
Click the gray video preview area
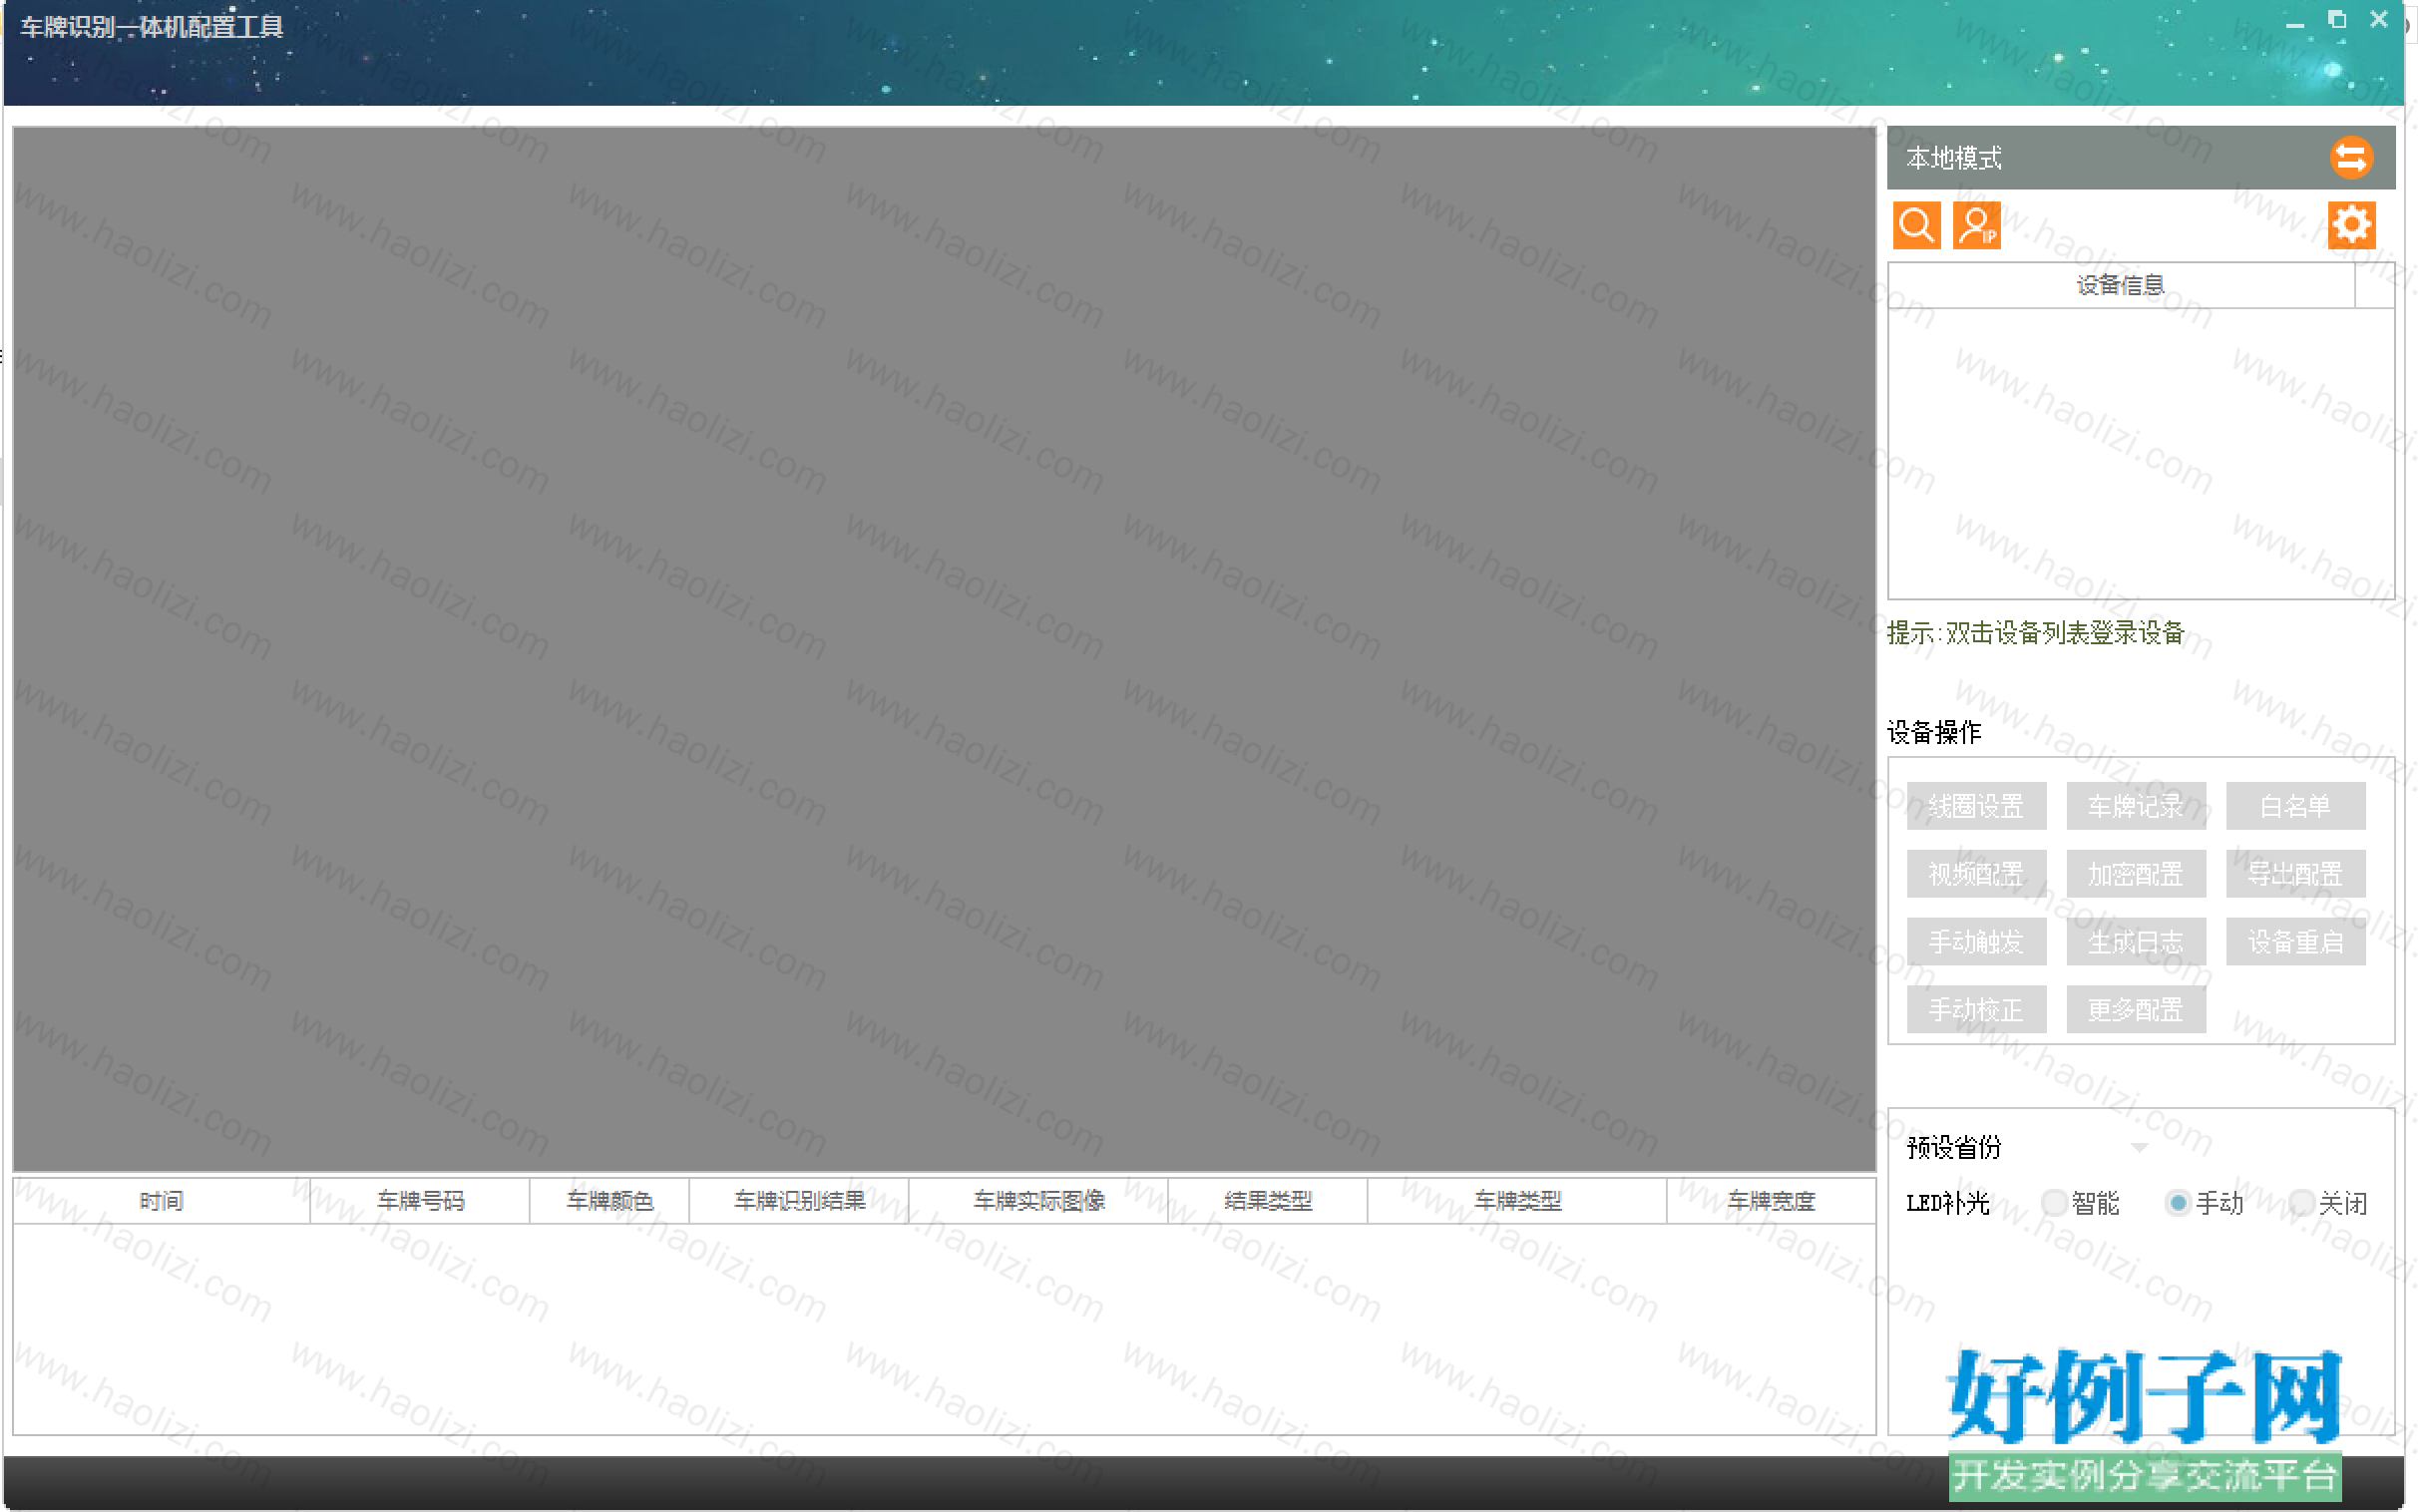point(944,649)
